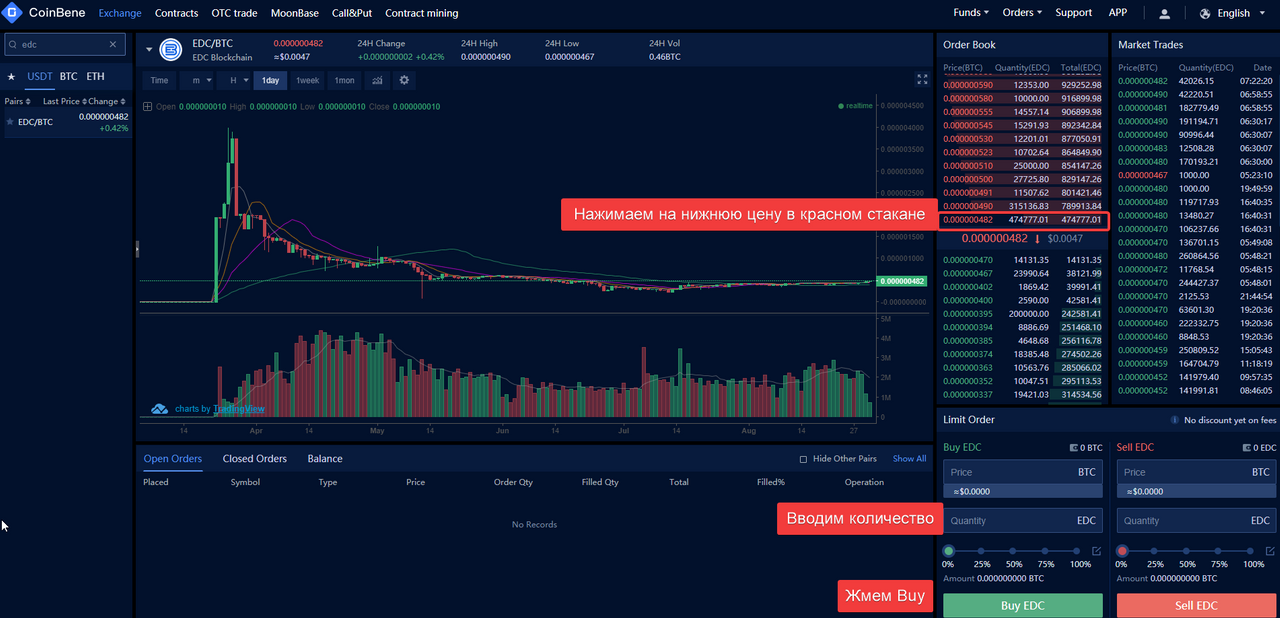Open the user account icon
1280x618 pixels.
coord(1164,13)
